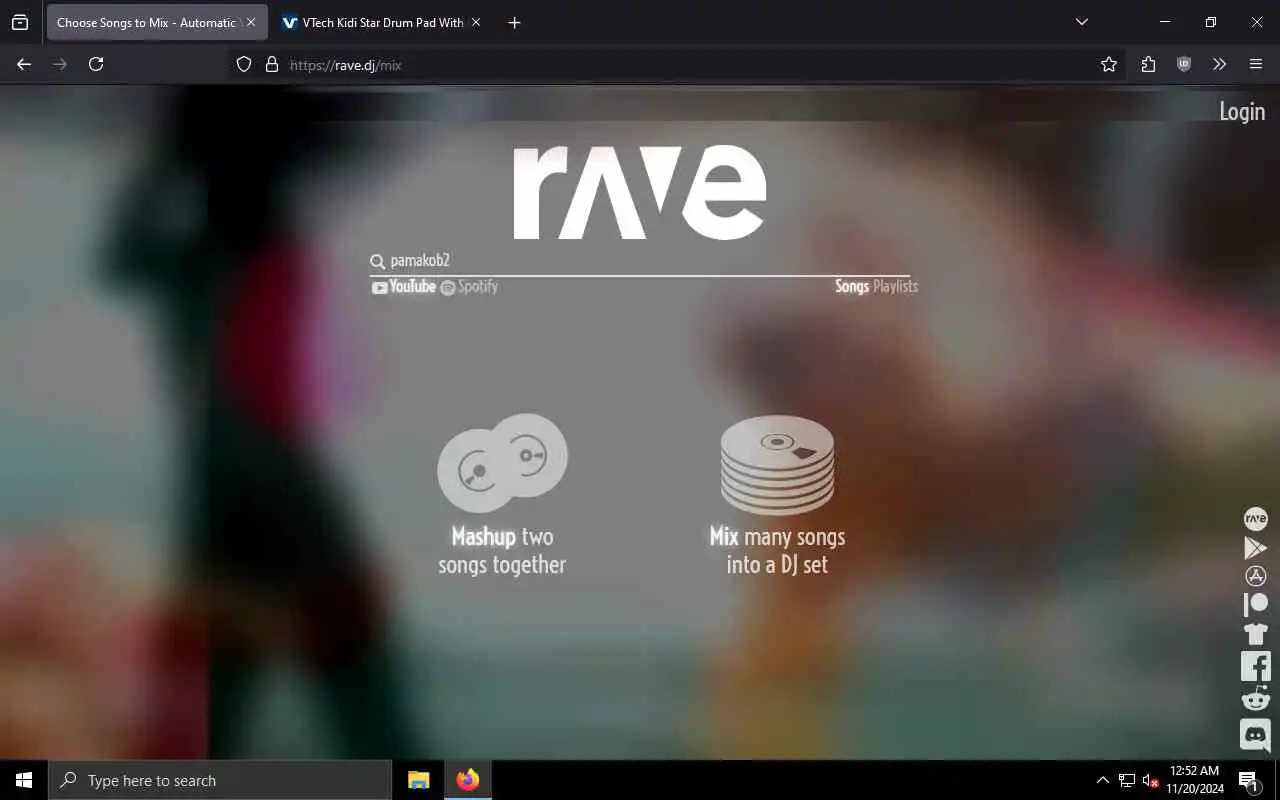Open File Explorer from the taskbar
Screen dimensions: 1280x800
click(419, 780)
